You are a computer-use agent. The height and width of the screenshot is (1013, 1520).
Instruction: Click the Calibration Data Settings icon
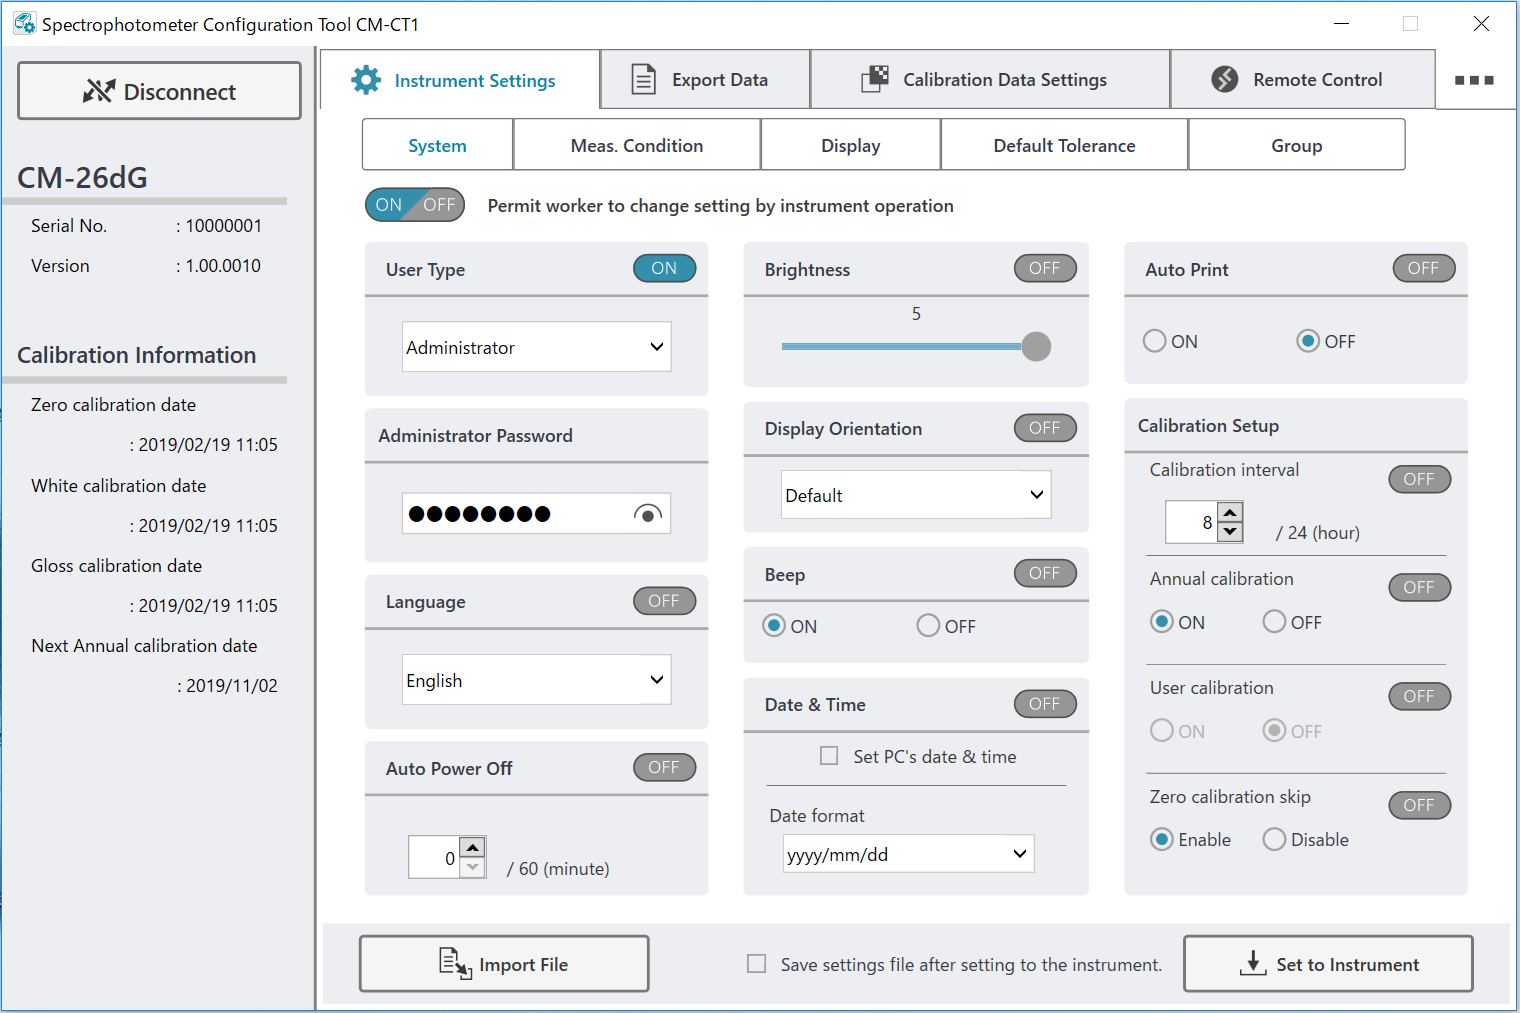[x=875, y=80]
